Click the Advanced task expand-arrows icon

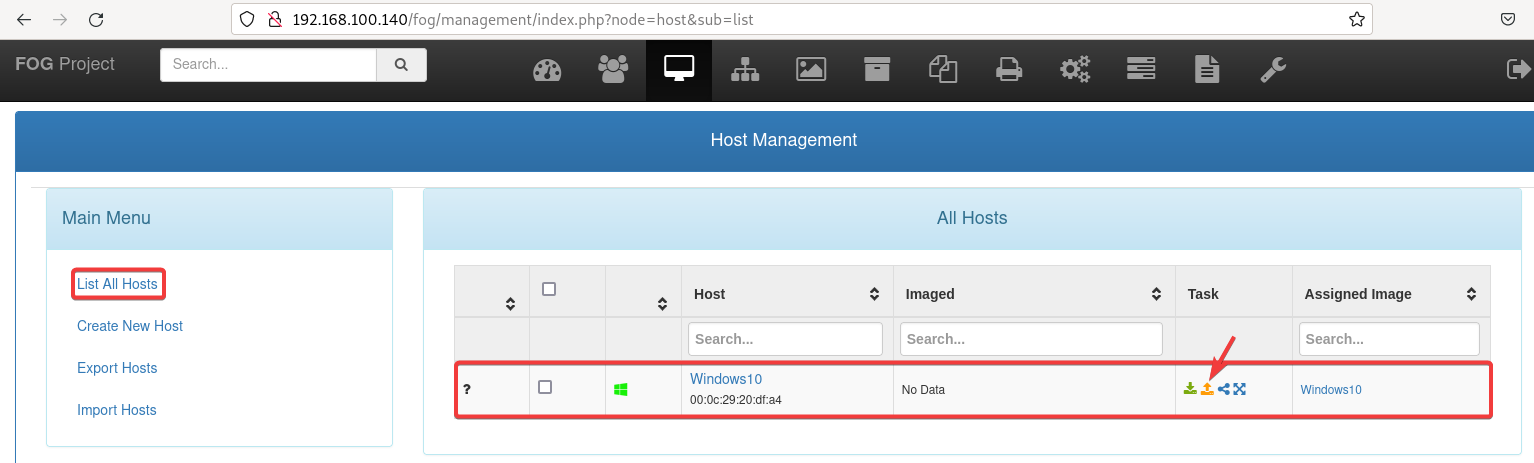tap(1240, 389)
